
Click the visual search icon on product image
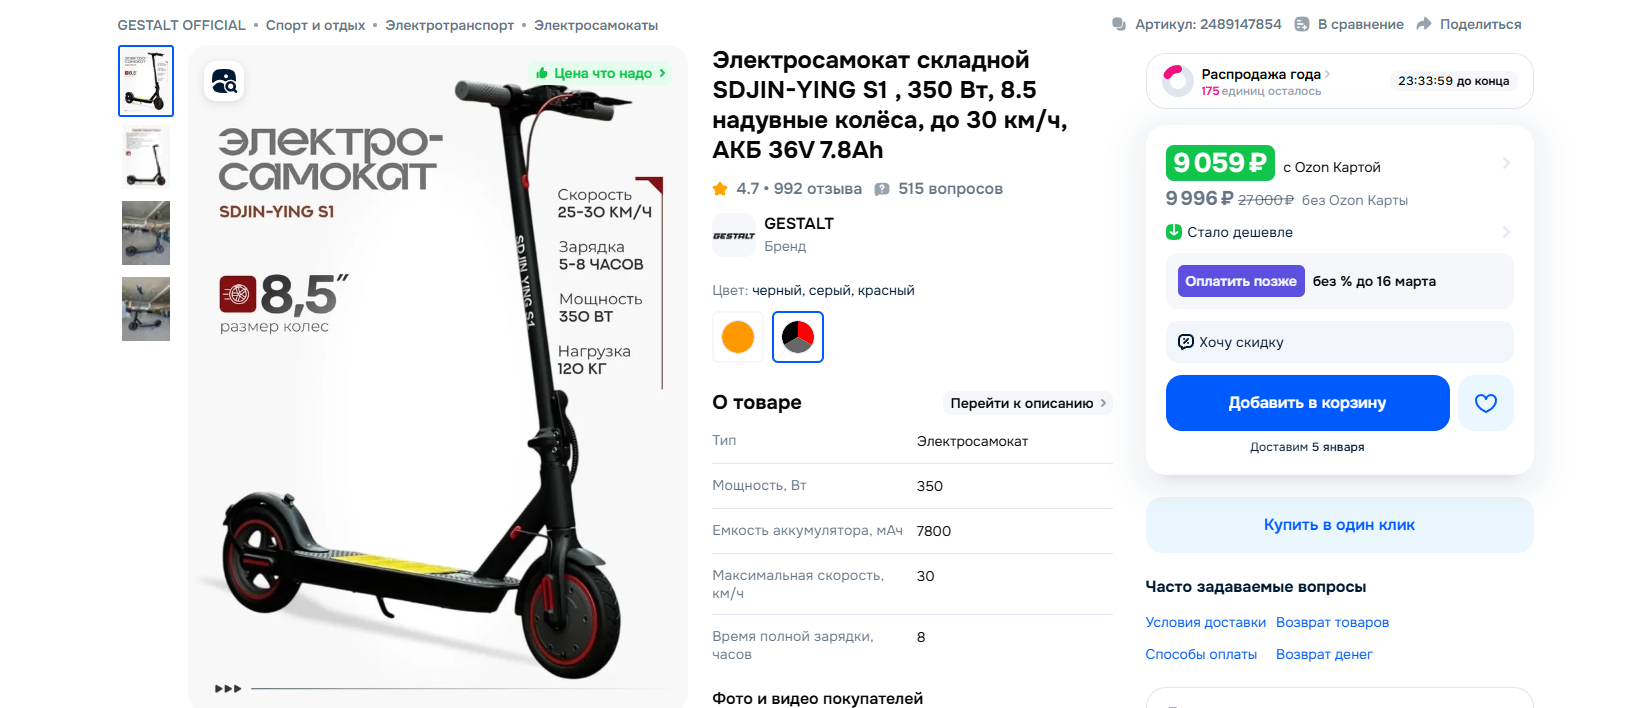(x=224, y=81)
